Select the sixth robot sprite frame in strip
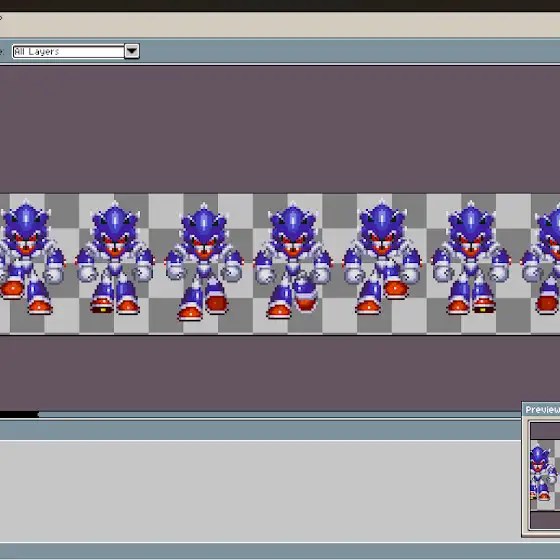Image resolution: width=560 pixels, height=560 pixels. click(471, 258)
